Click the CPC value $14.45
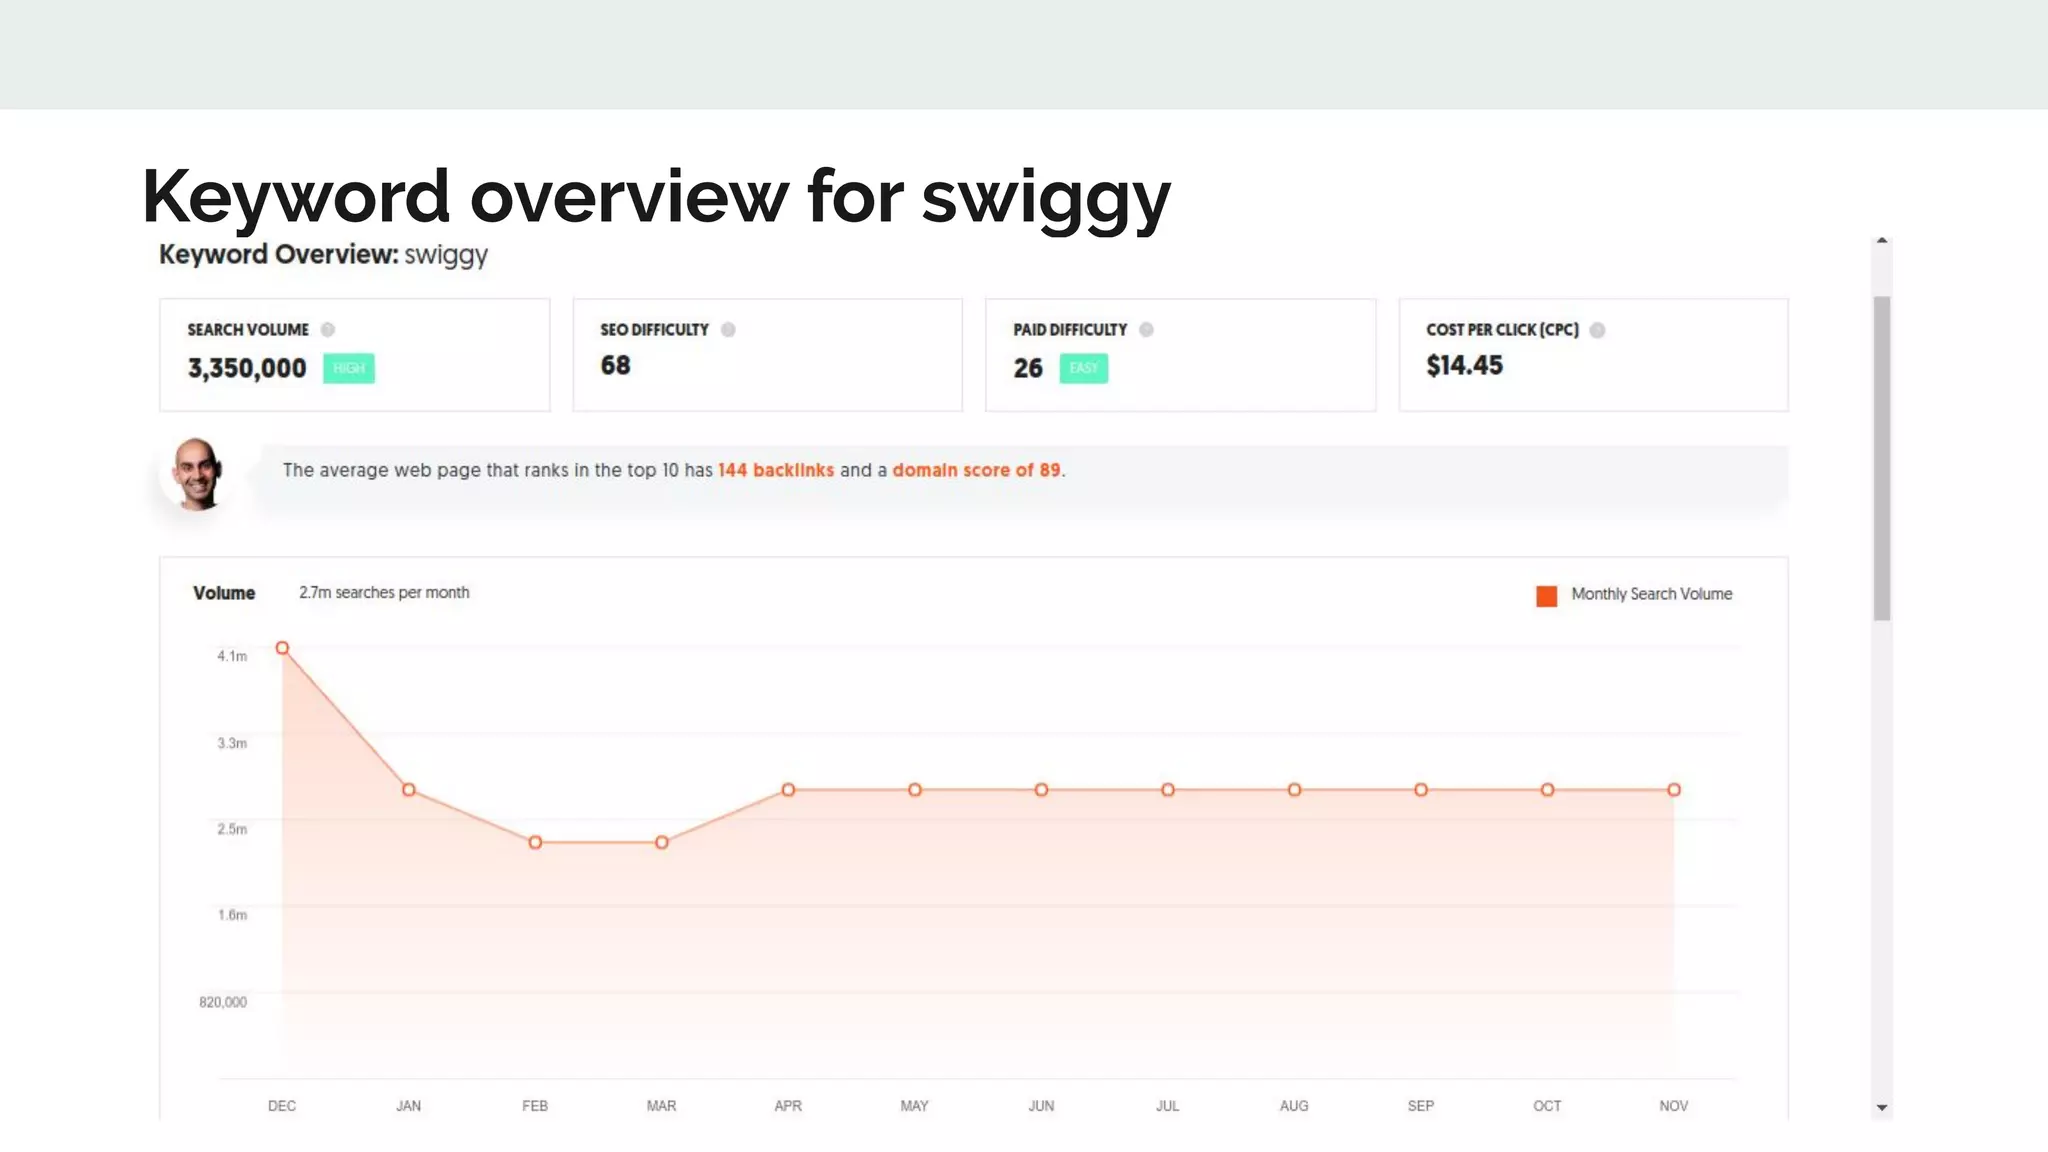Image resolution: width=2048 pixels, height=1152 pixels. pos(1464,366)
